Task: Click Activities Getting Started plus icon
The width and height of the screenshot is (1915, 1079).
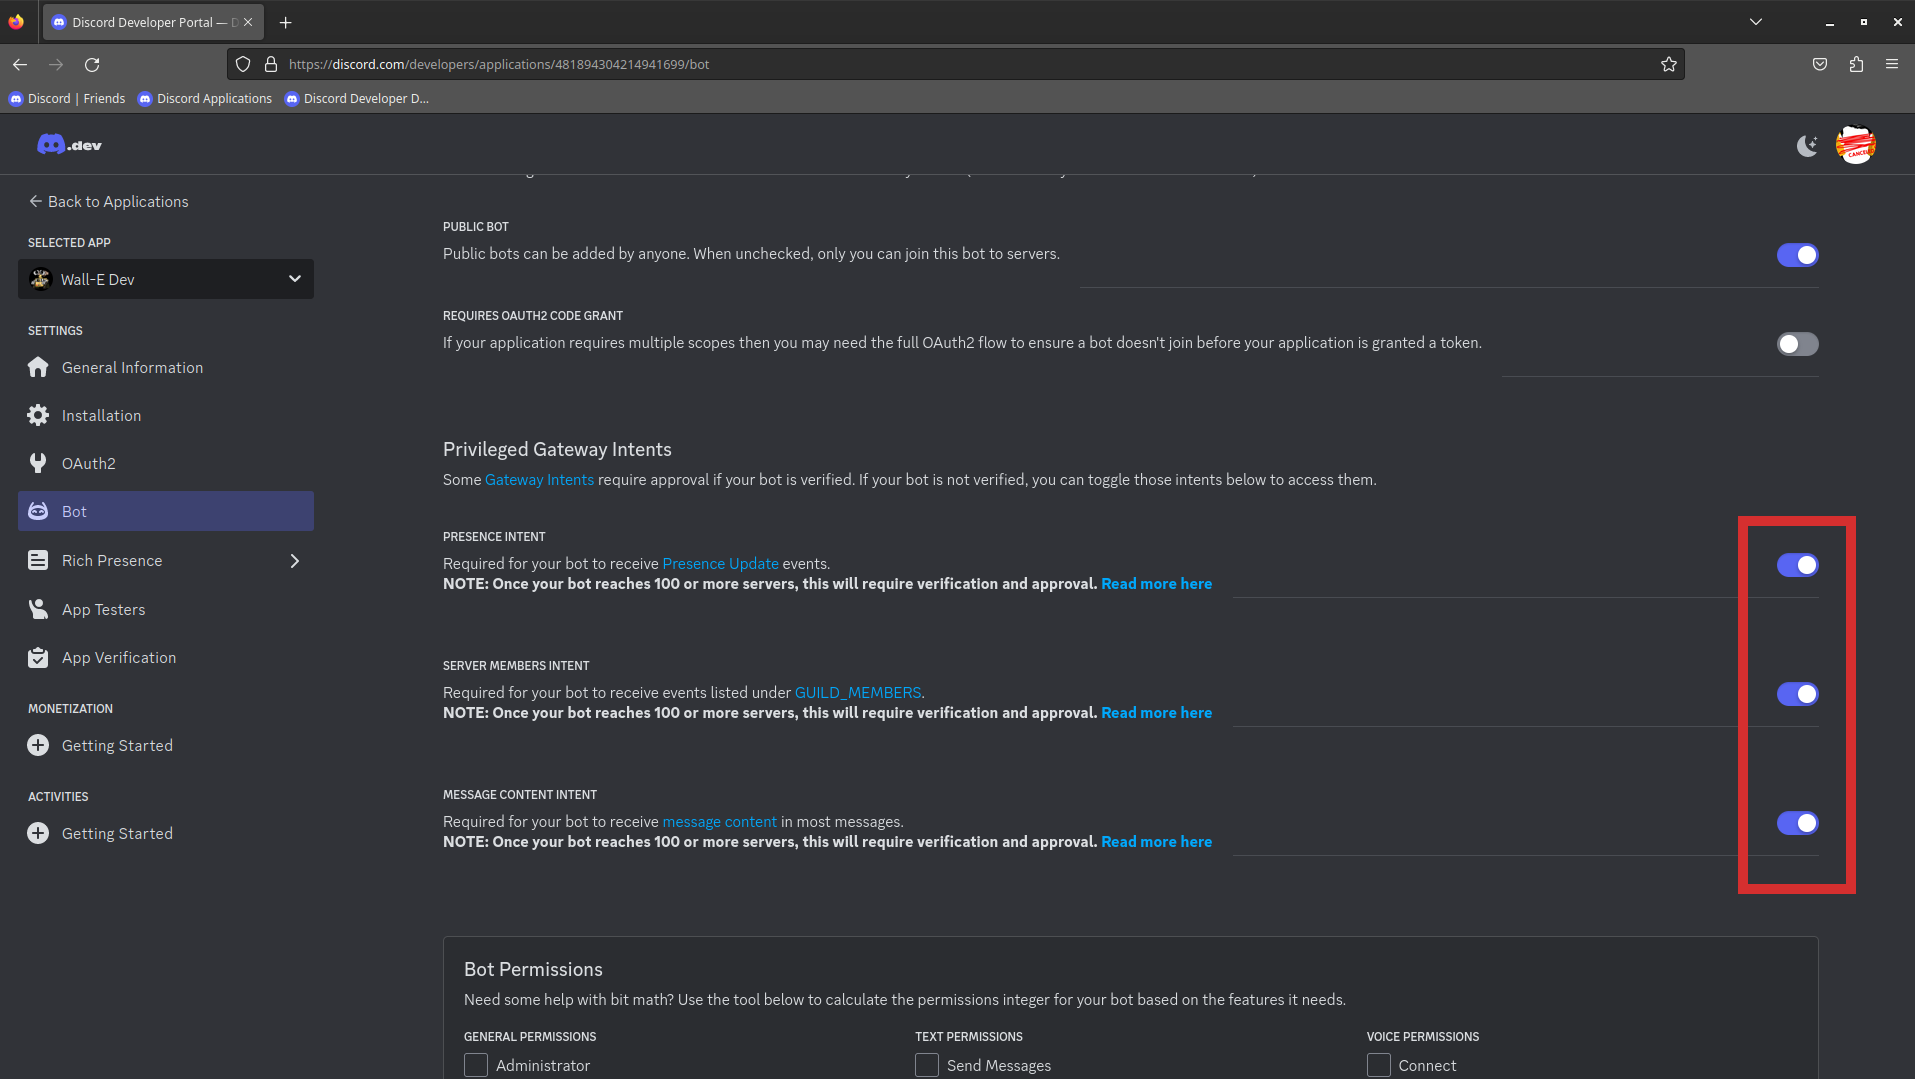Action: (x=38, y=833)
